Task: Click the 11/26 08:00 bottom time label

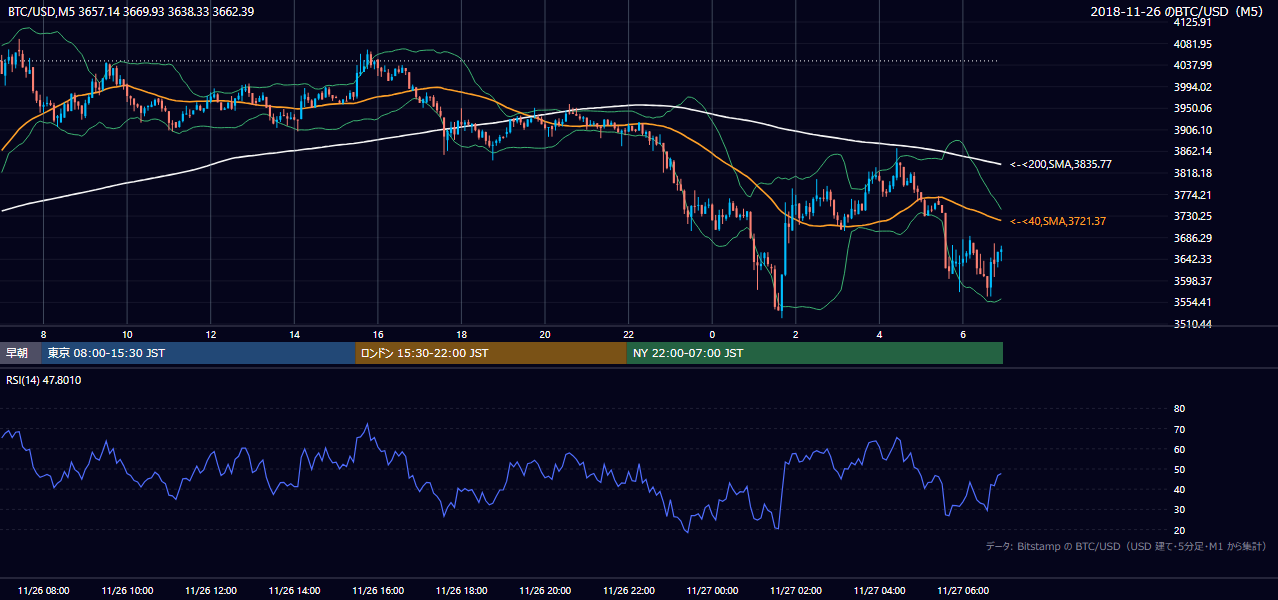Action: coord(43,591)
